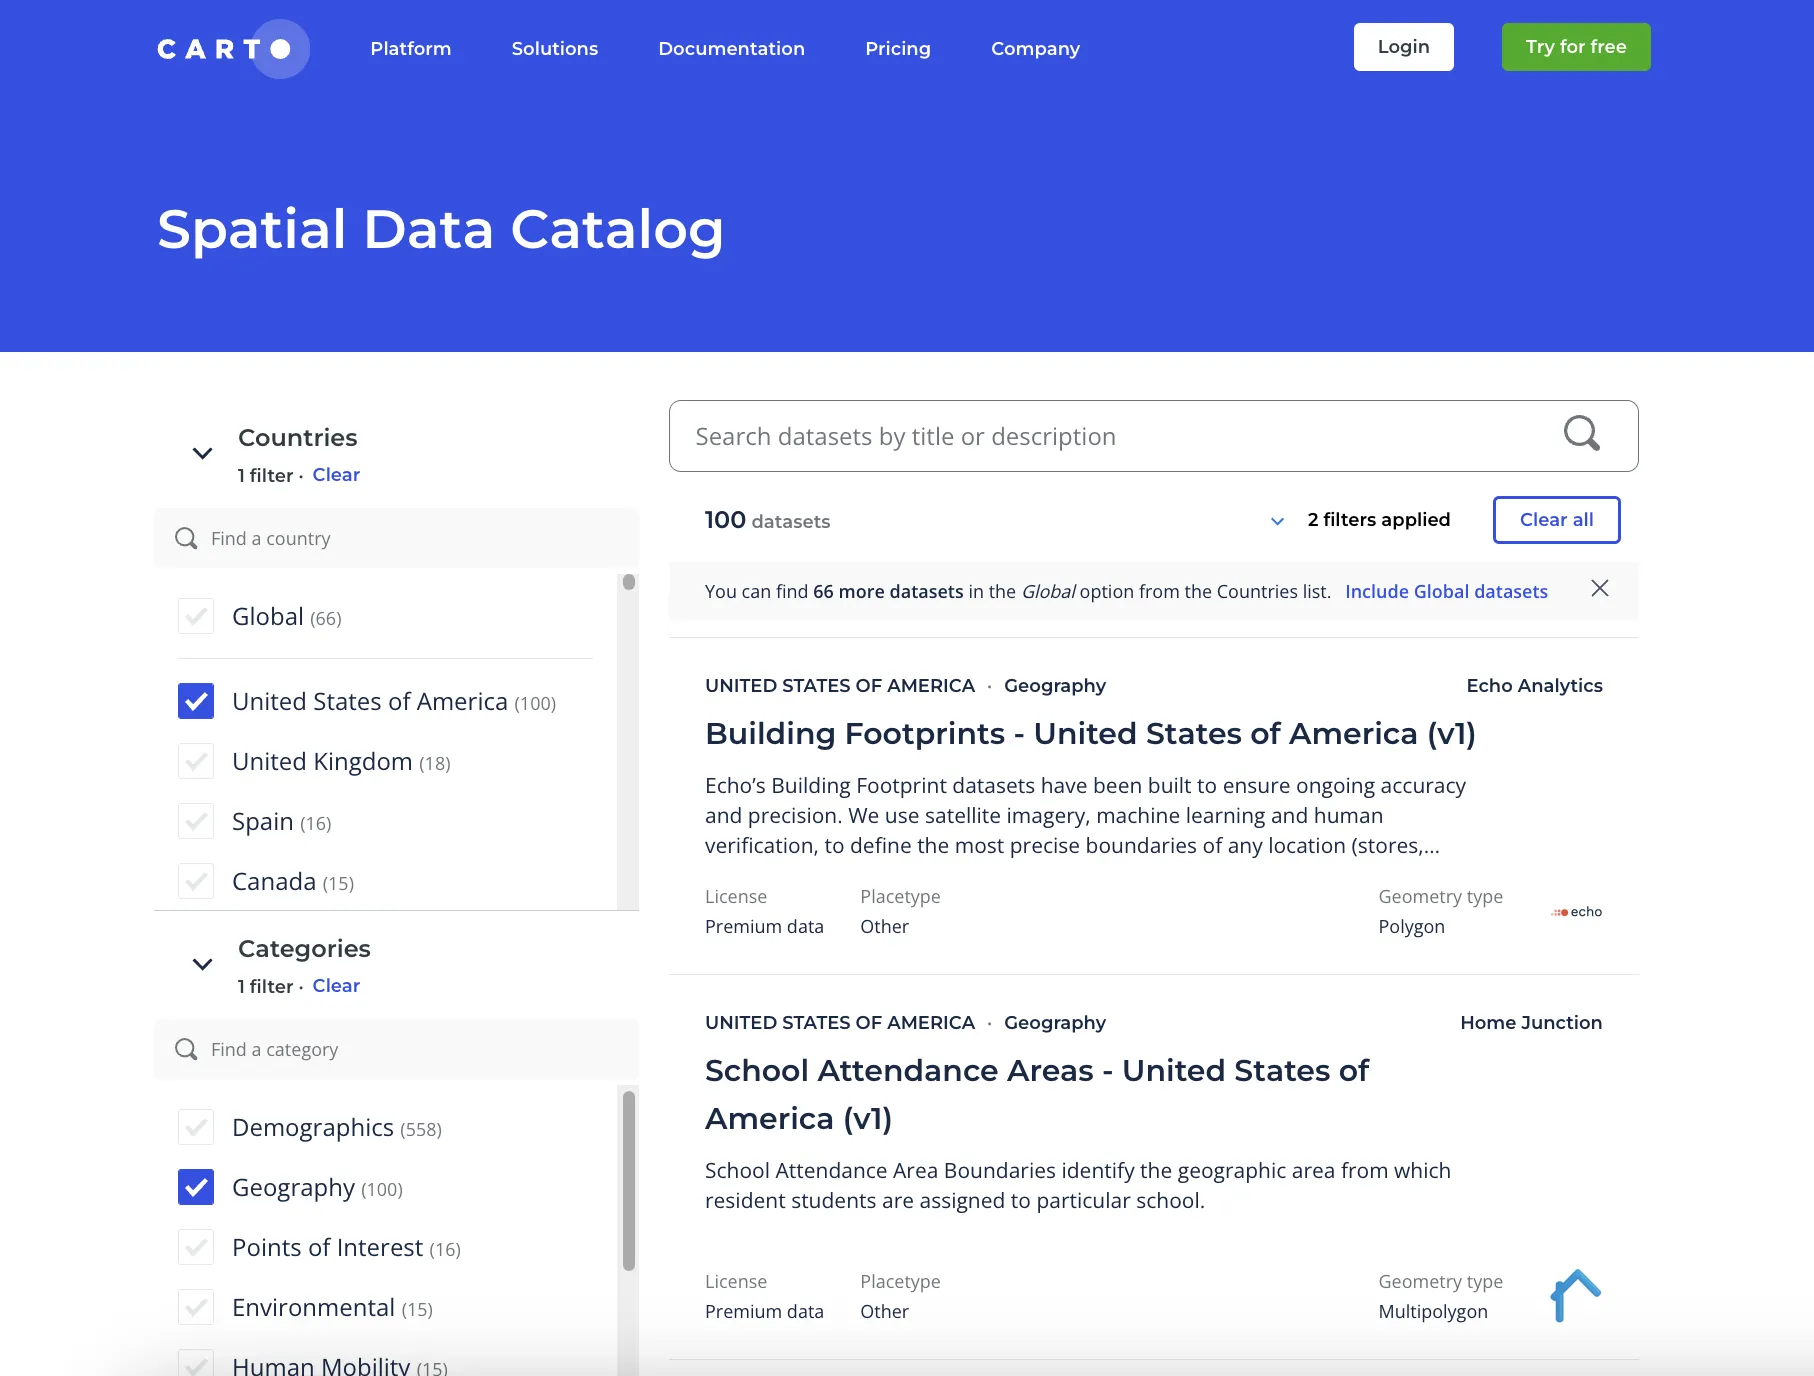Viewport: 1814px width, 1376px height.
Task: Click the Echo Analytics logo on Building Footprints card
Action: 1576,911
